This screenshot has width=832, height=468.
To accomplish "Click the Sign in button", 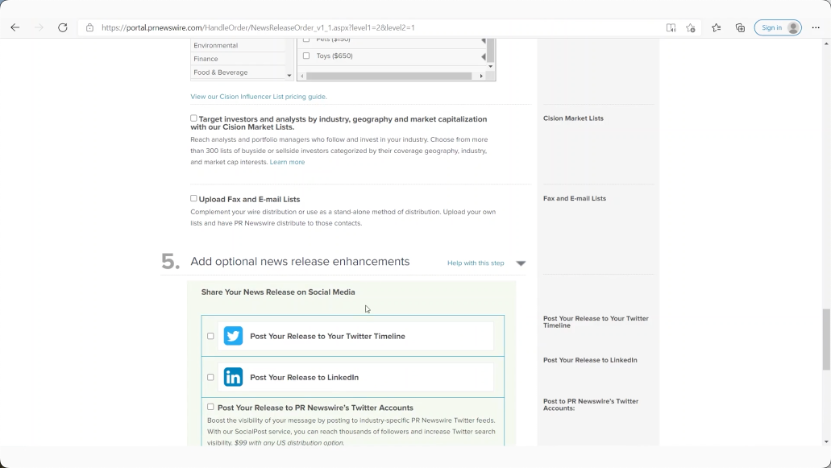I will 777,27.
